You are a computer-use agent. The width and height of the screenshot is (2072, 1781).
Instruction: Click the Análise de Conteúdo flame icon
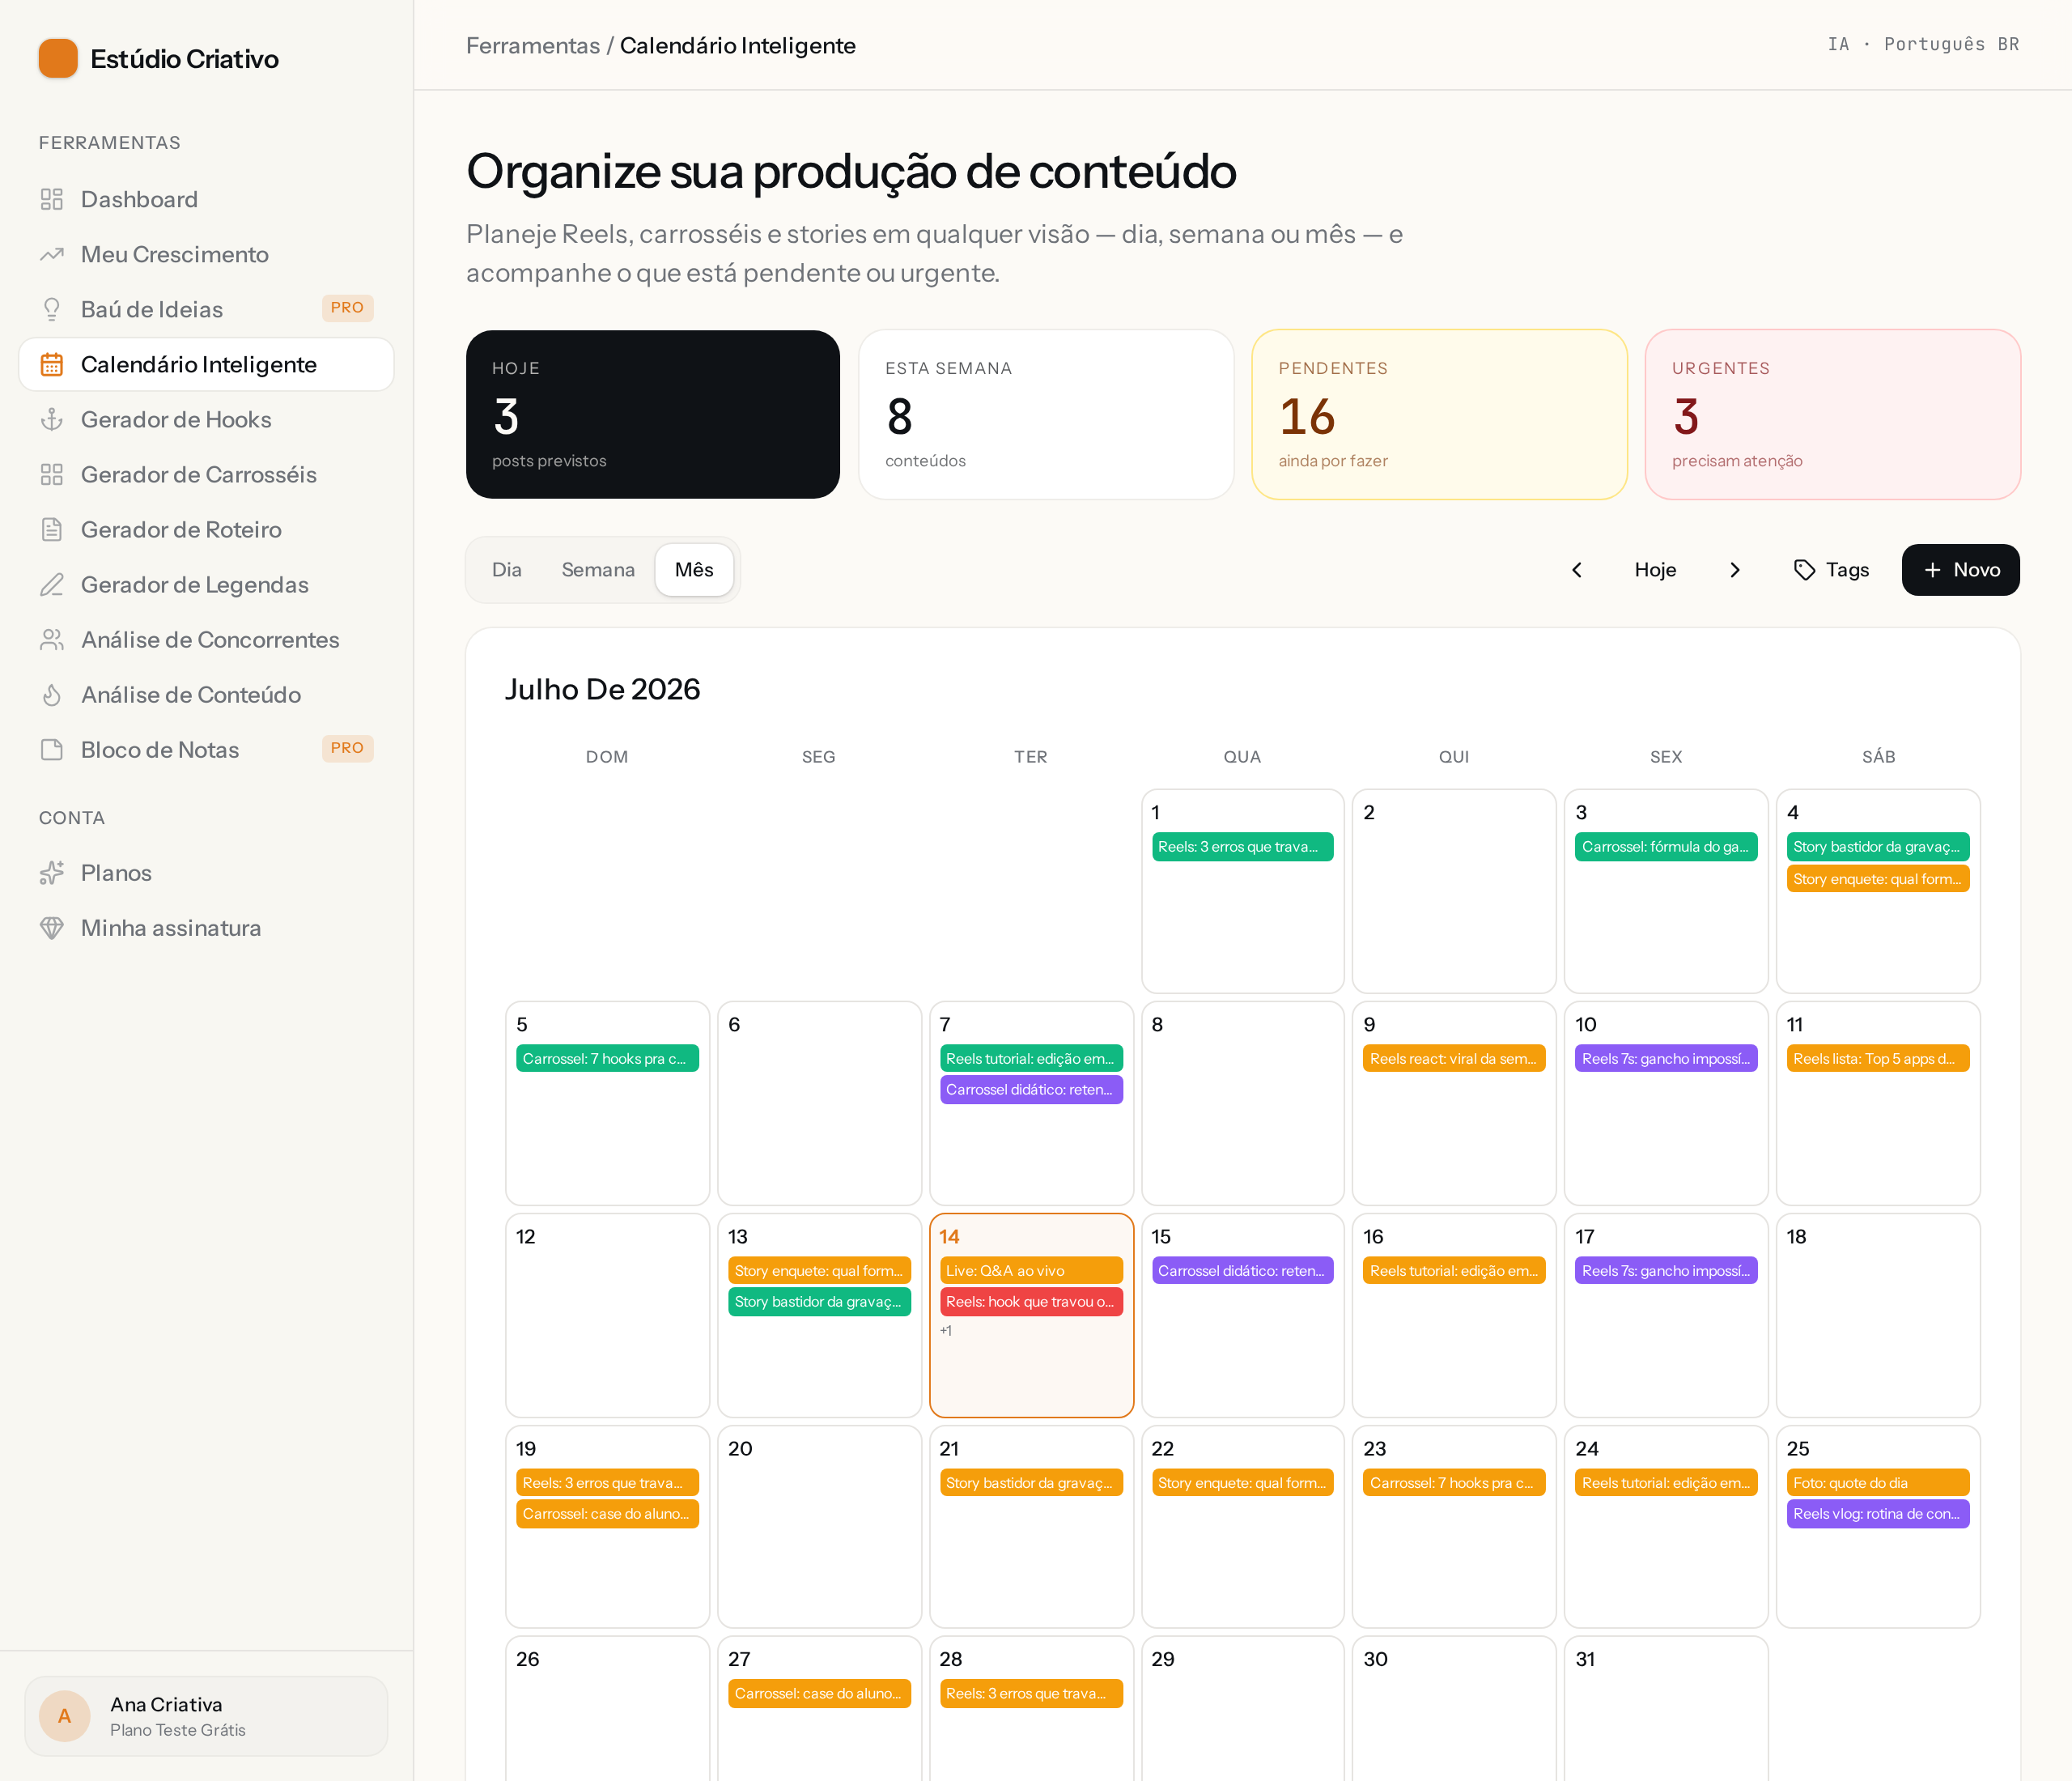(52, 694)
